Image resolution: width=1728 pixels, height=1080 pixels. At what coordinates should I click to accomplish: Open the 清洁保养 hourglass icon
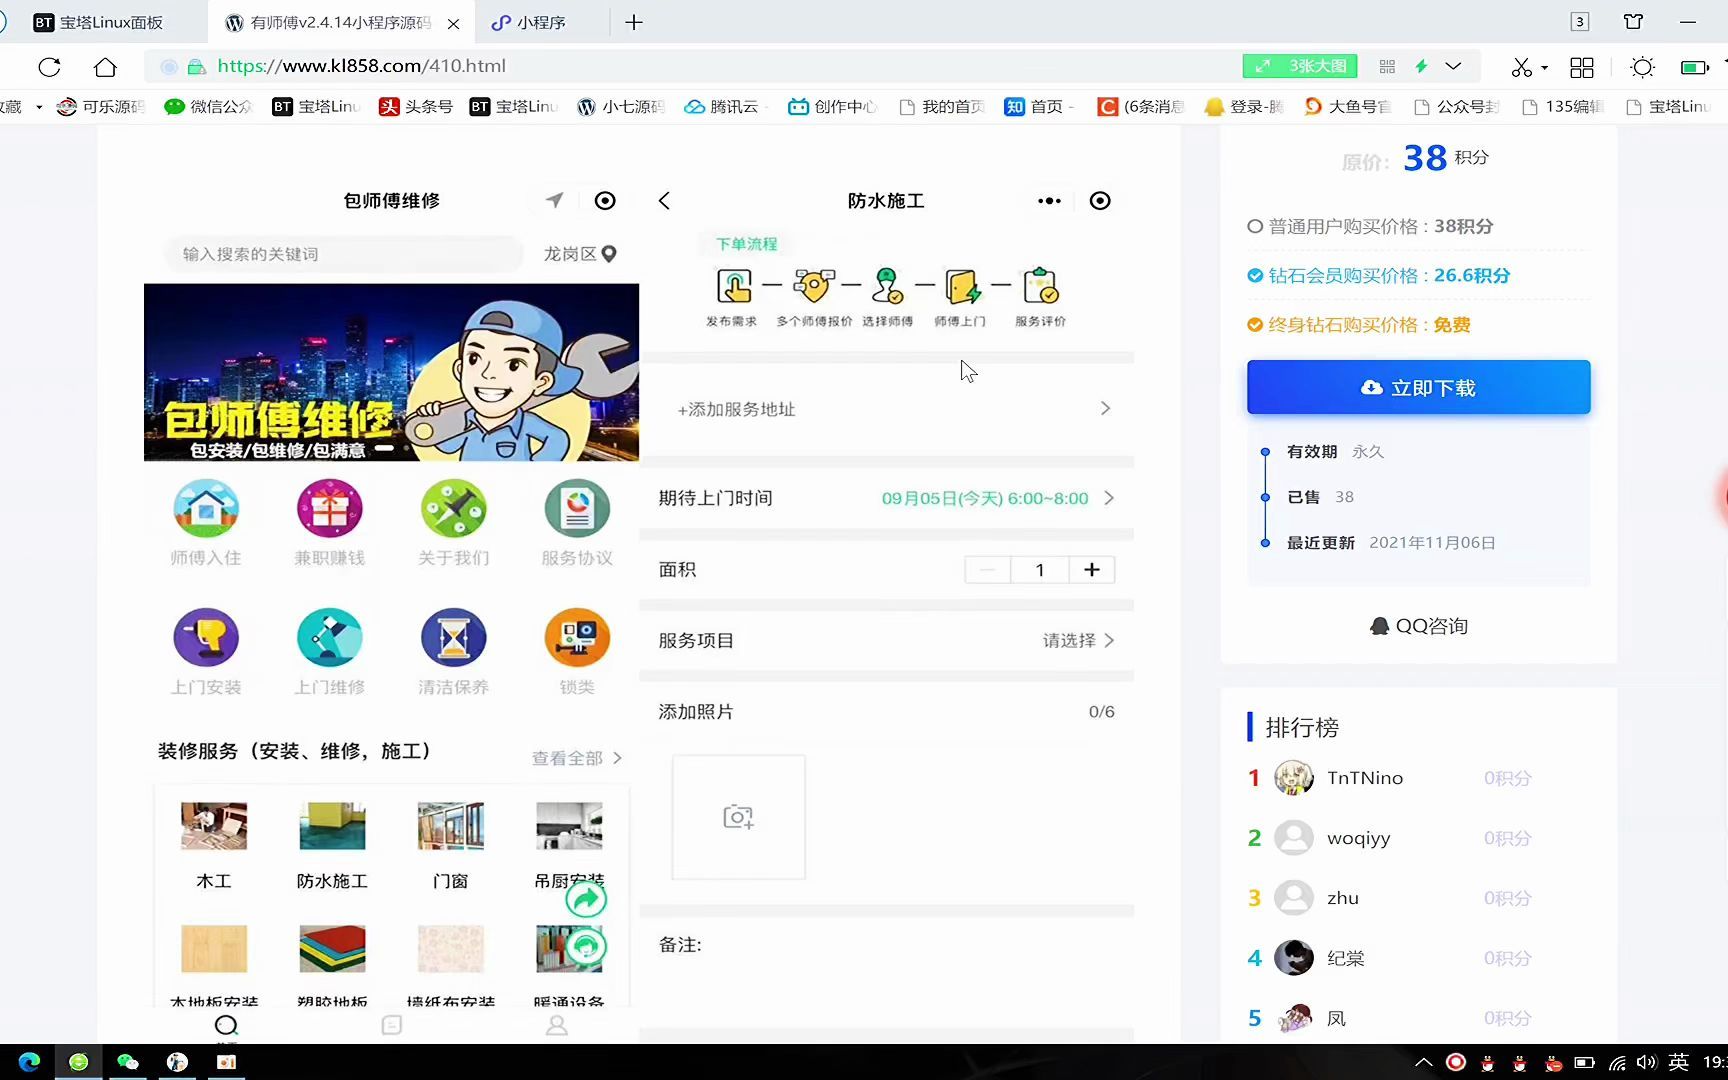[454, 638]
